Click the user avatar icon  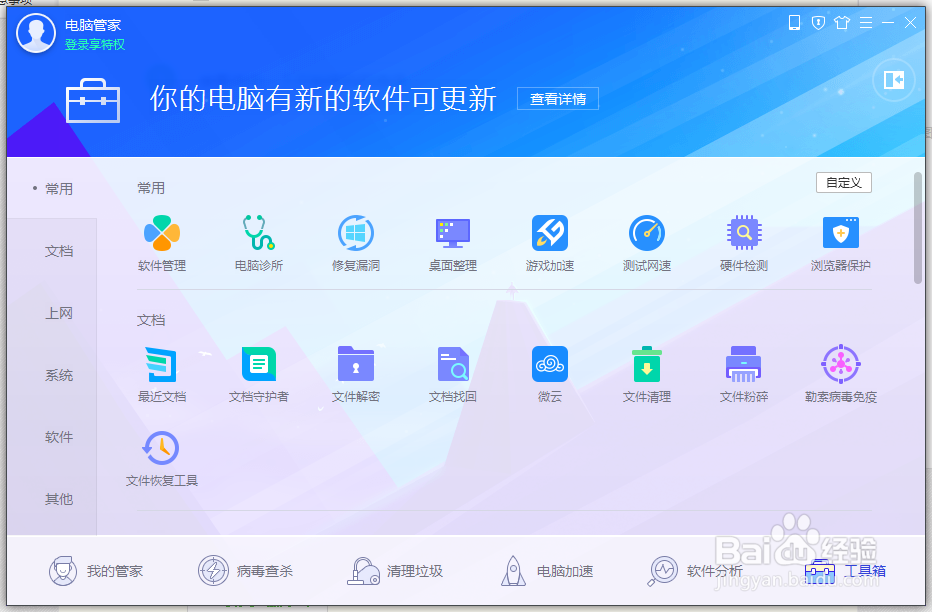[36, 33]
